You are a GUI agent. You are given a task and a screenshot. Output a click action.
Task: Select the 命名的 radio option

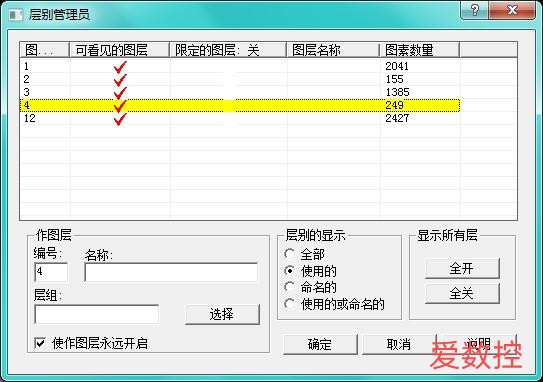pos(290,287)
